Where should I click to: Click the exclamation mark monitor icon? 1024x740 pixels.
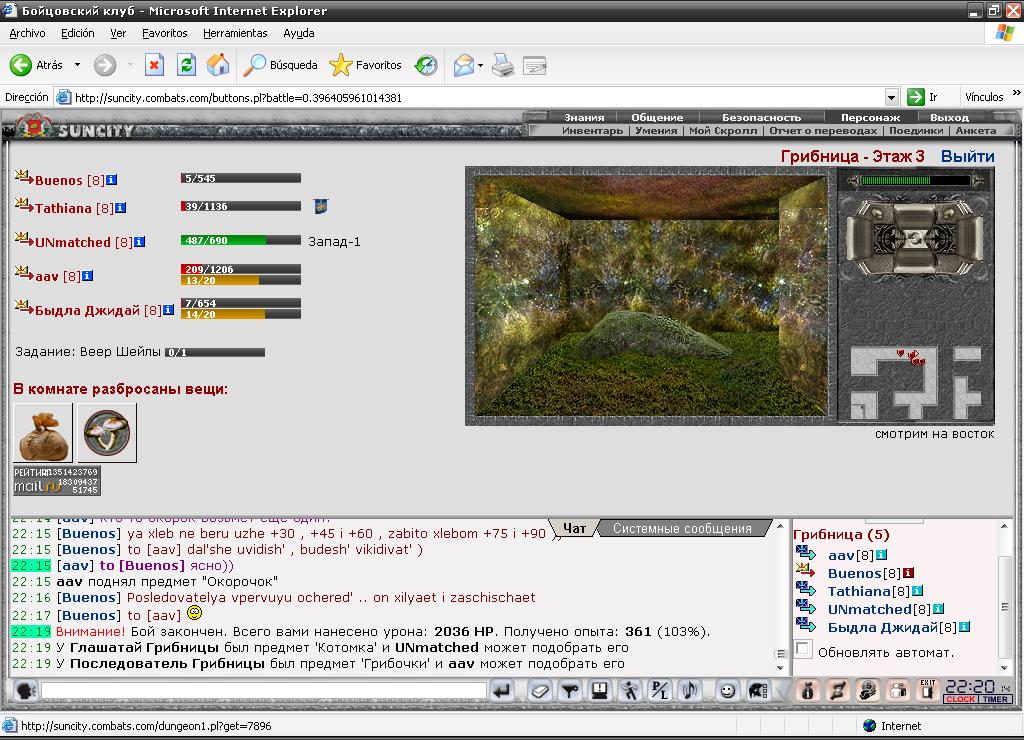[600, 690]
